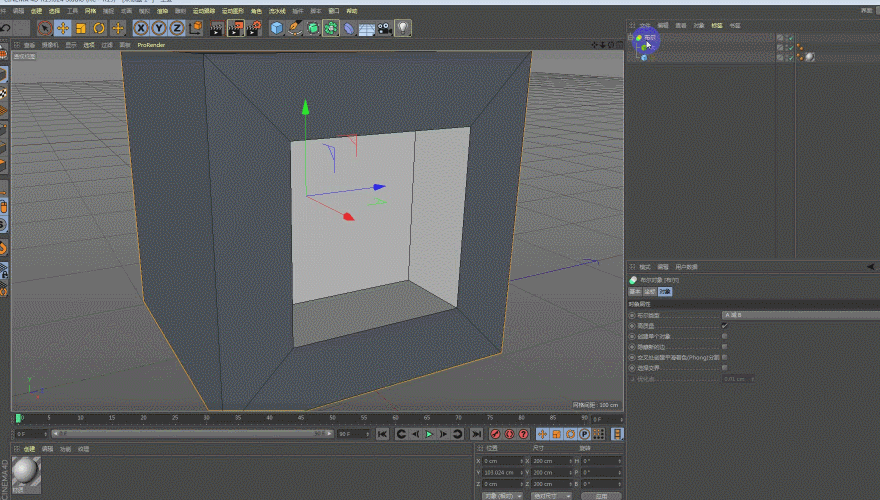Click Record active objects red button
This screenshot has width=880, height=500.
point(495,434)
